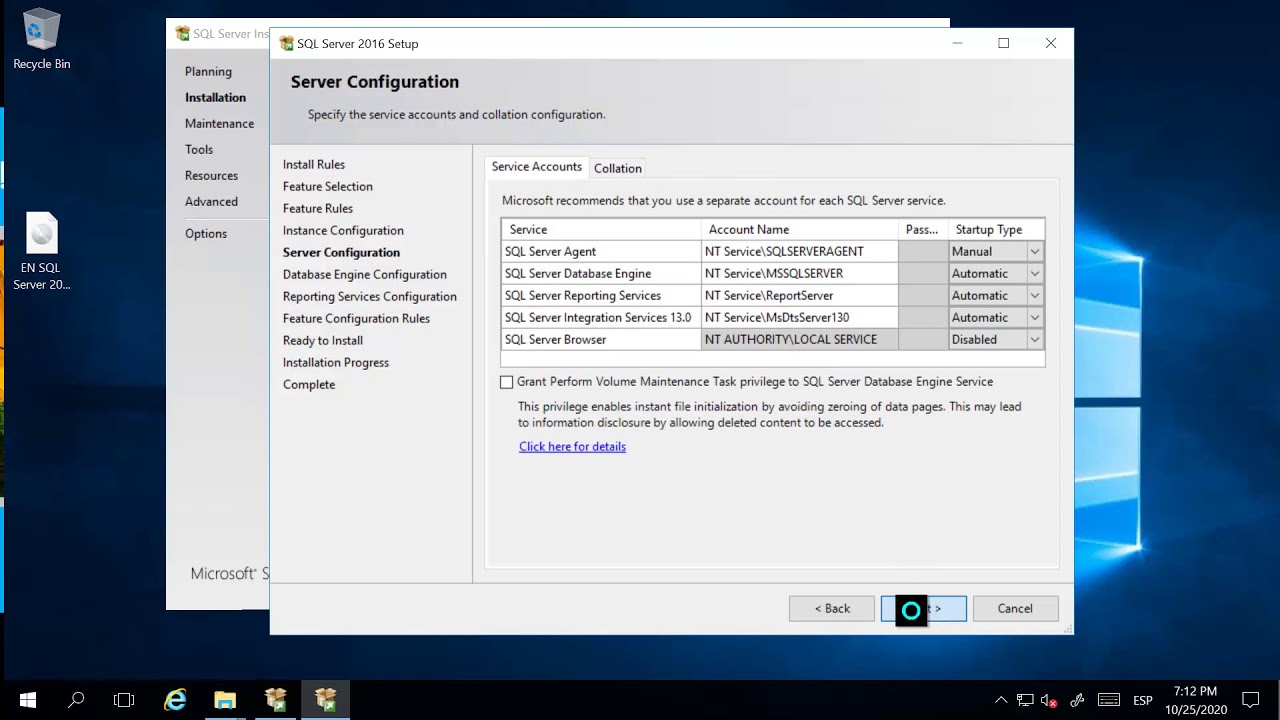Screen dimensions: 1280x720
Task: Open the Action Center notifications icon
Action: (1251, 700)
